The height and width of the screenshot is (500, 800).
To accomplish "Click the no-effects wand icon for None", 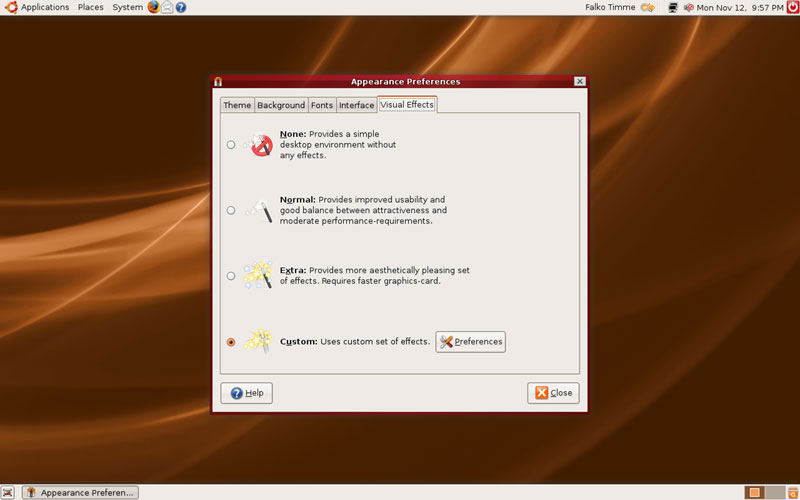I will (260, 145).
